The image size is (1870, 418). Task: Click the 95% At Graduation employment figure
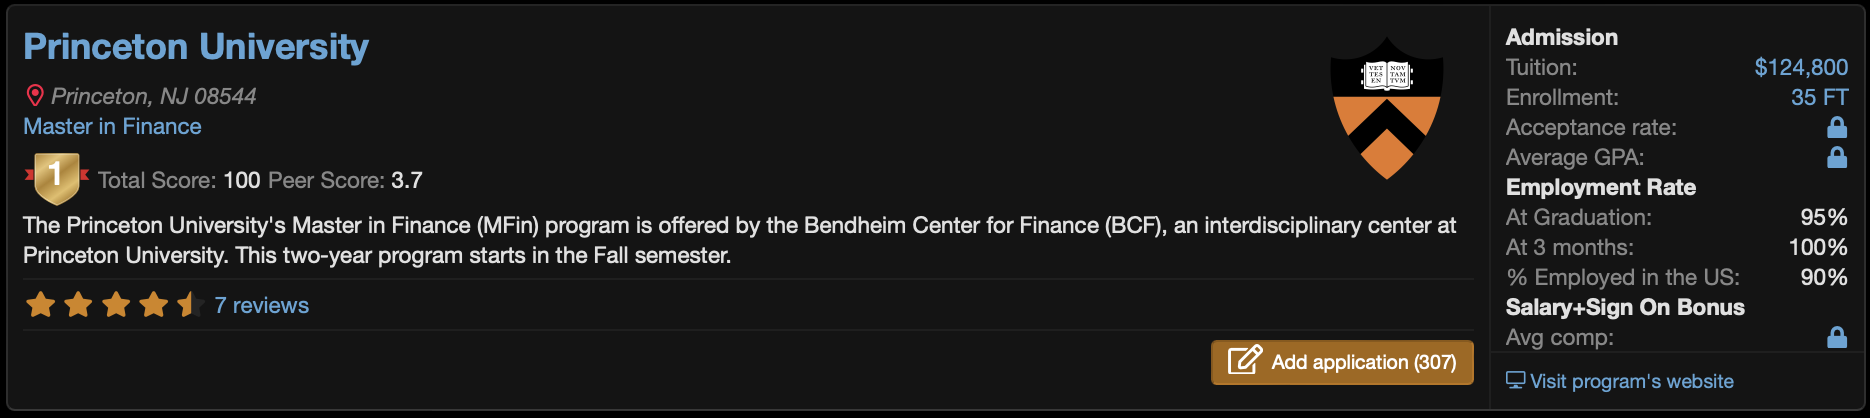click(x=1823, y=217)
